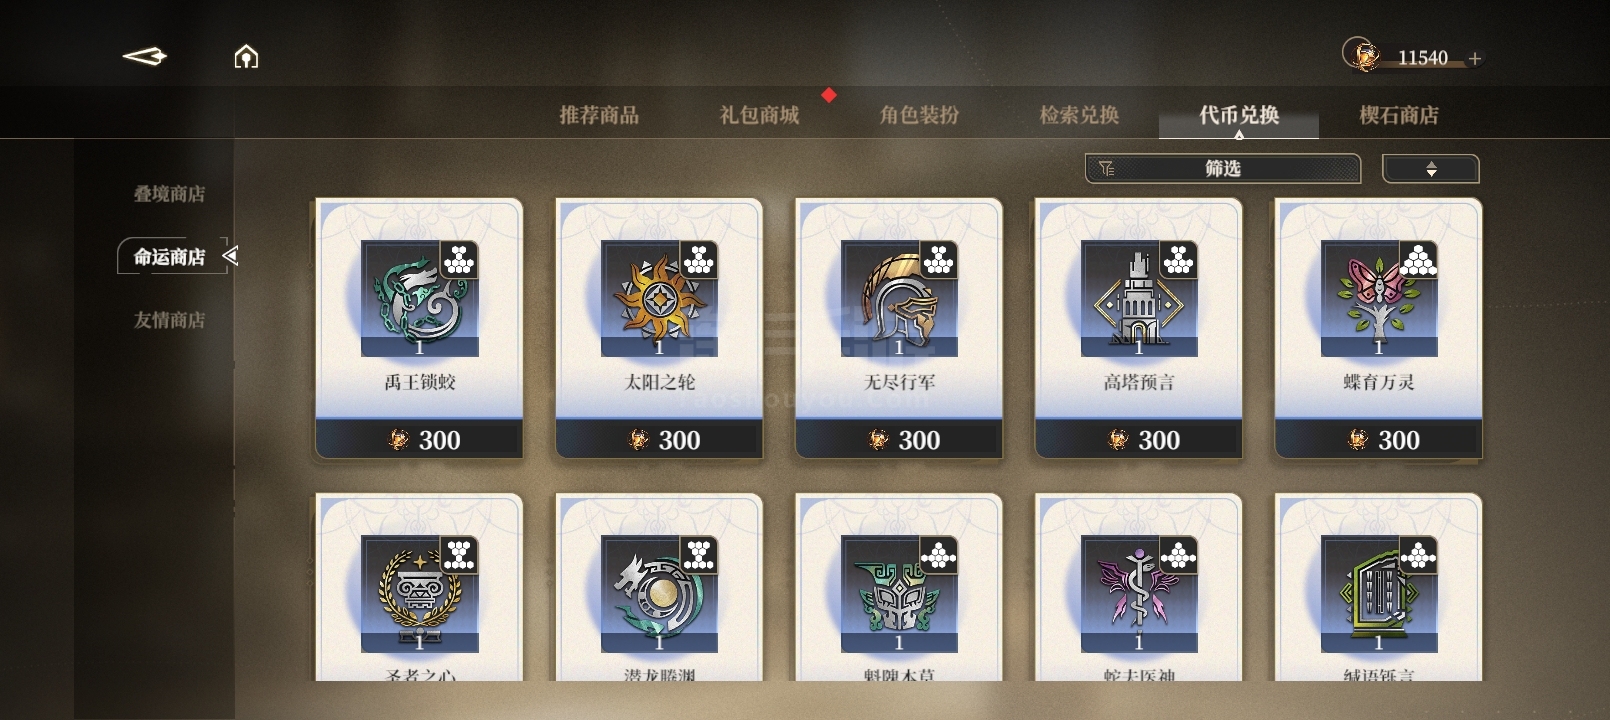Go back with the arrow icon
1610x720 pixels.
[x=144, y=57]
